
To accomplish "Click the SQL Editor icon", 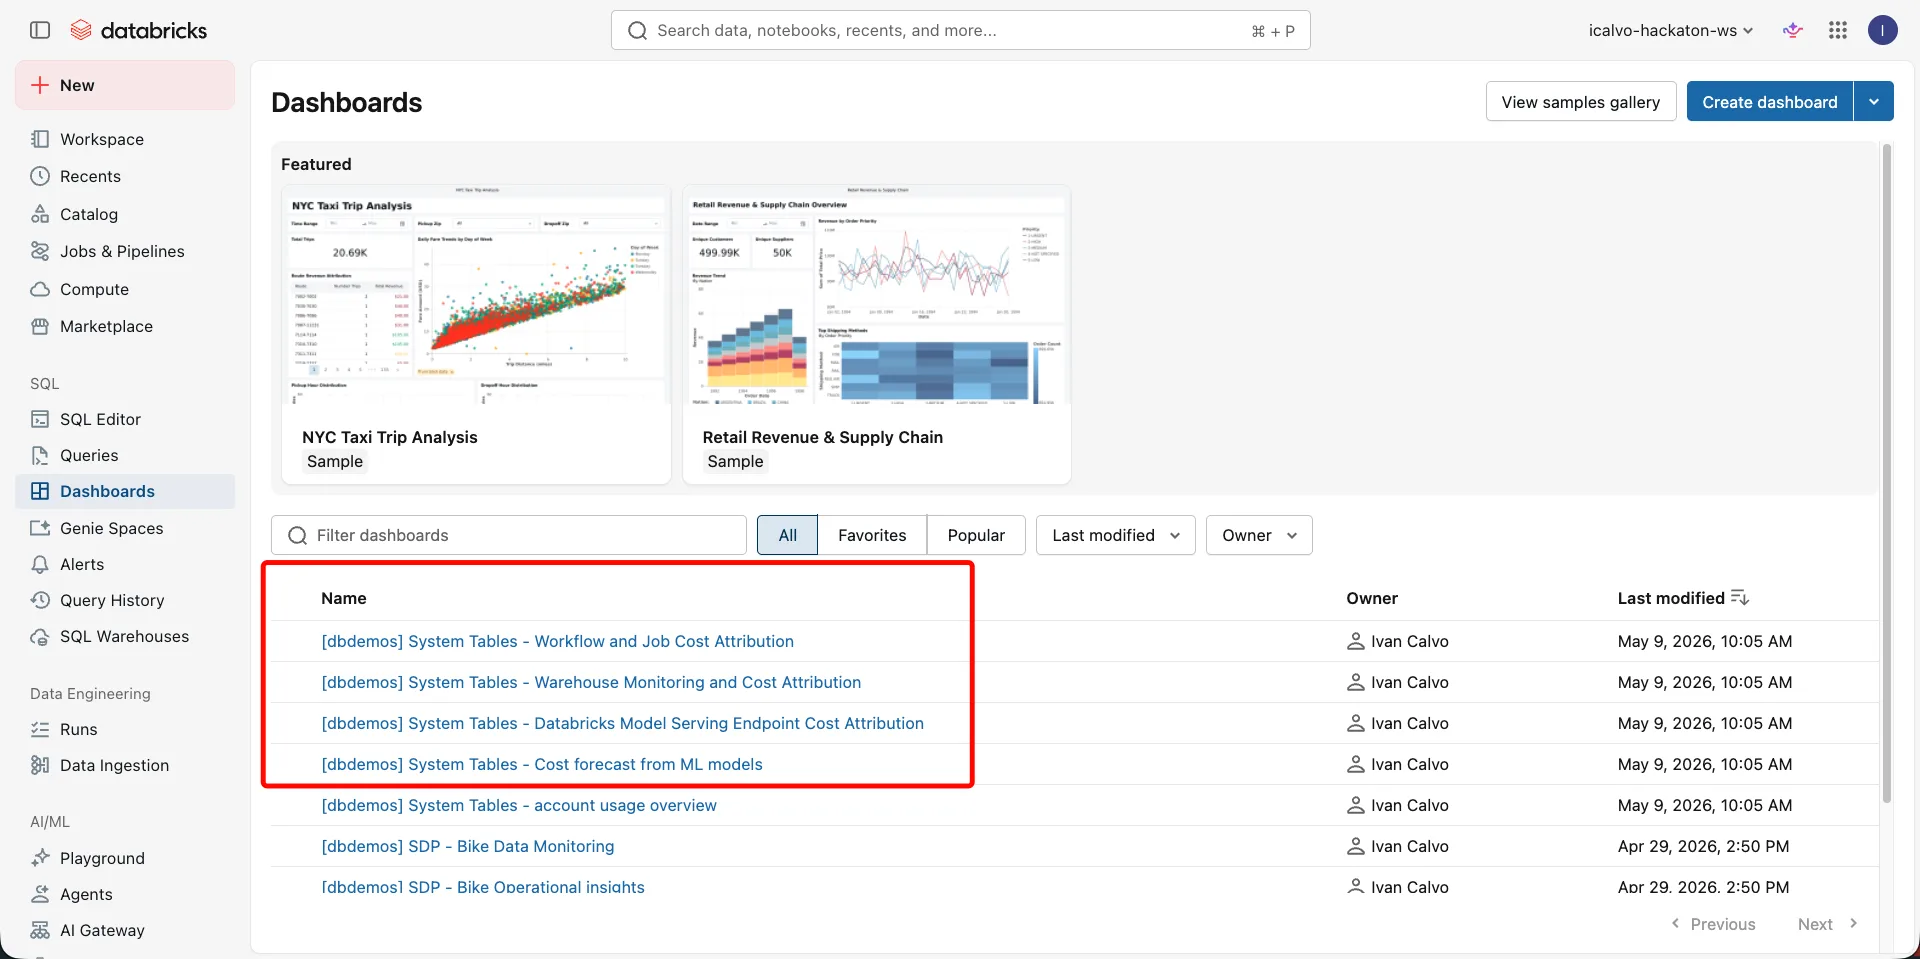I will 40,419.
